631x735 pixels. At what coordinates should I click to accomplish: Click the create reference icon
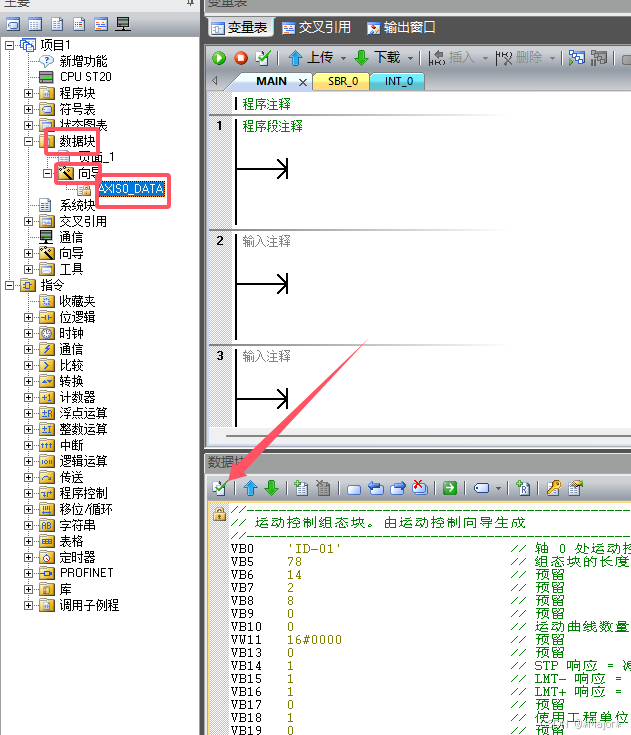522,488
